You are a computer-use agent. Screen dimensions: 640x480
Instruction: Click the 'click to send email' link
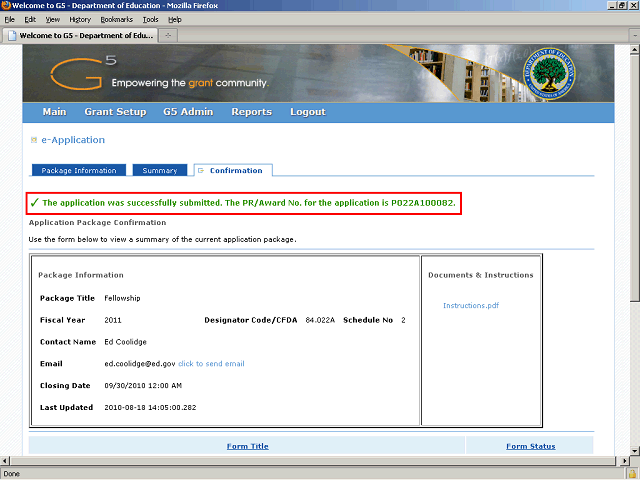click(x=211, y=364)
